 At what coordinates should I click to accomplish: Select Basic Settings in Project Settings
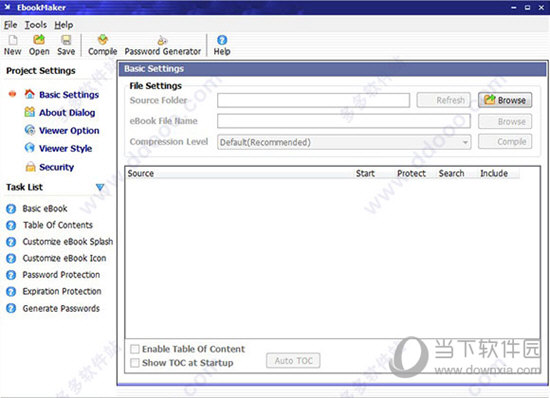point(69,95)
